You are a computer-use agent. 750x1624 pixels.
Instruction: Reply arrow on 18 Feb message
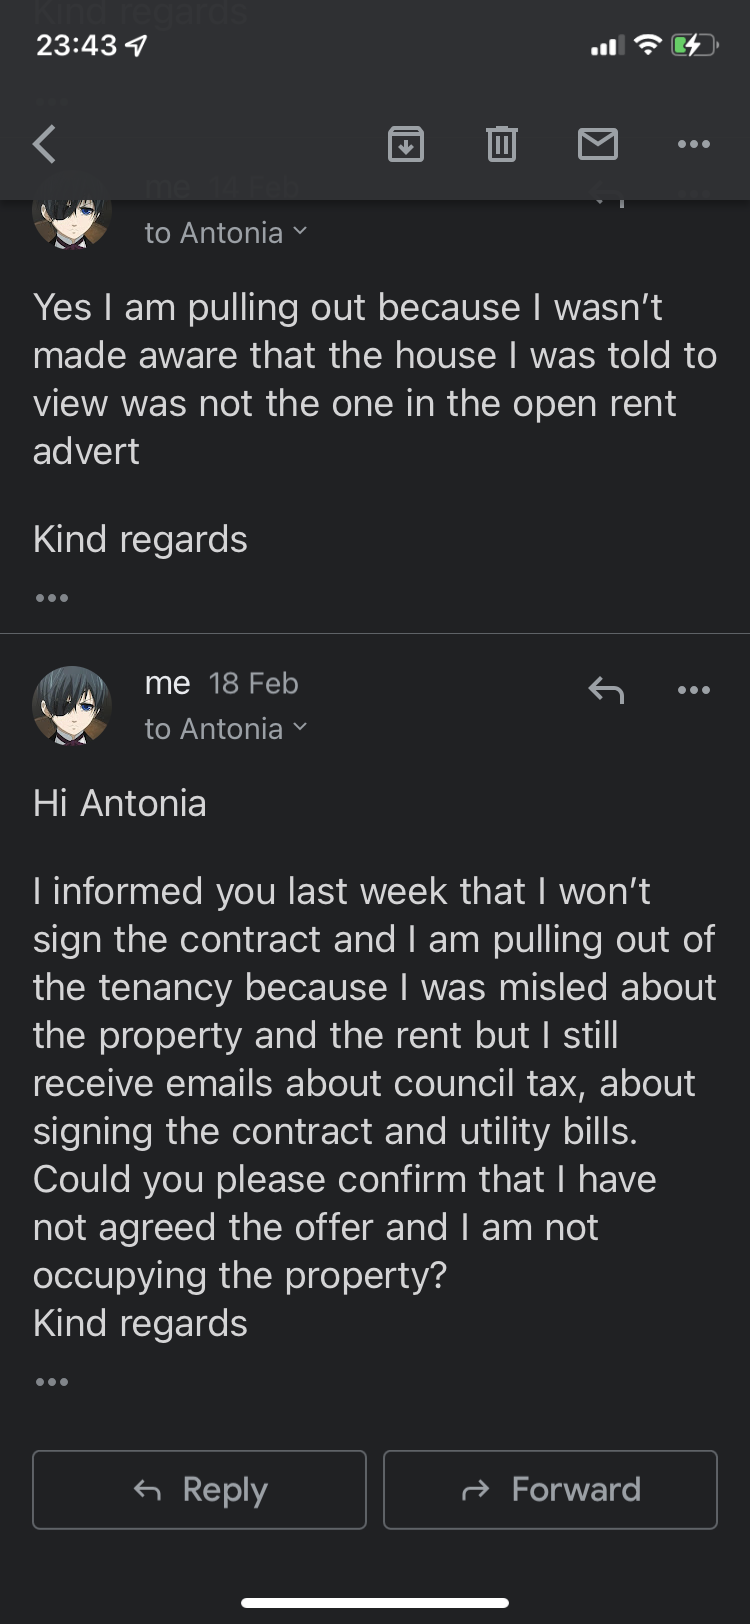coord(606,690)
